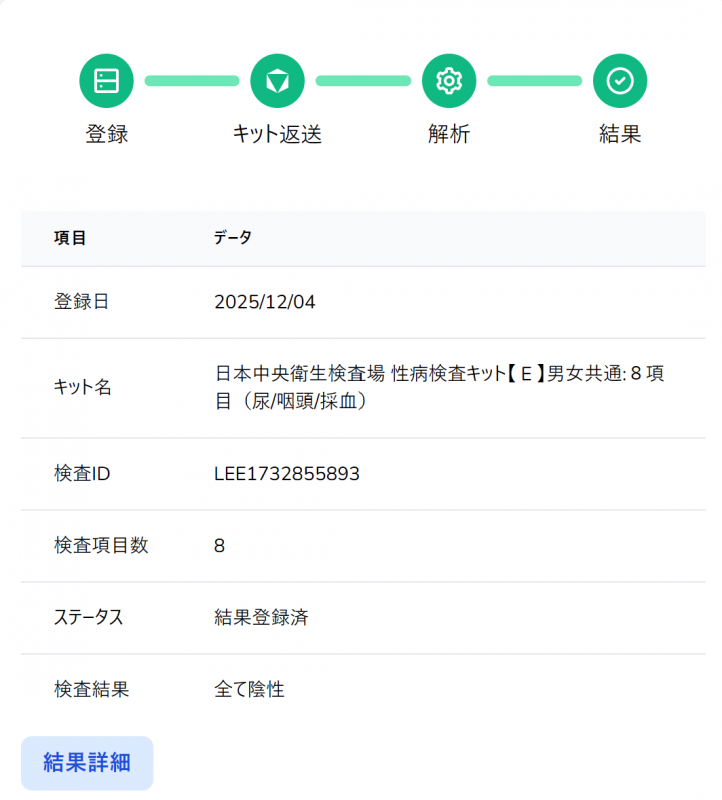
Task: Open the 結果詳細 results detail button
Action: click(x=87, y=763)
